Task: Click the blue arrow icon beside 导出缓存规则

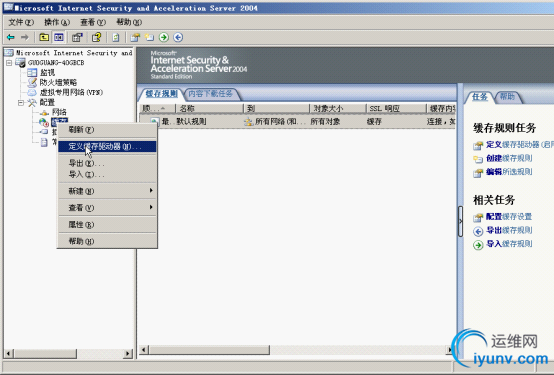Action: point(478,231)
